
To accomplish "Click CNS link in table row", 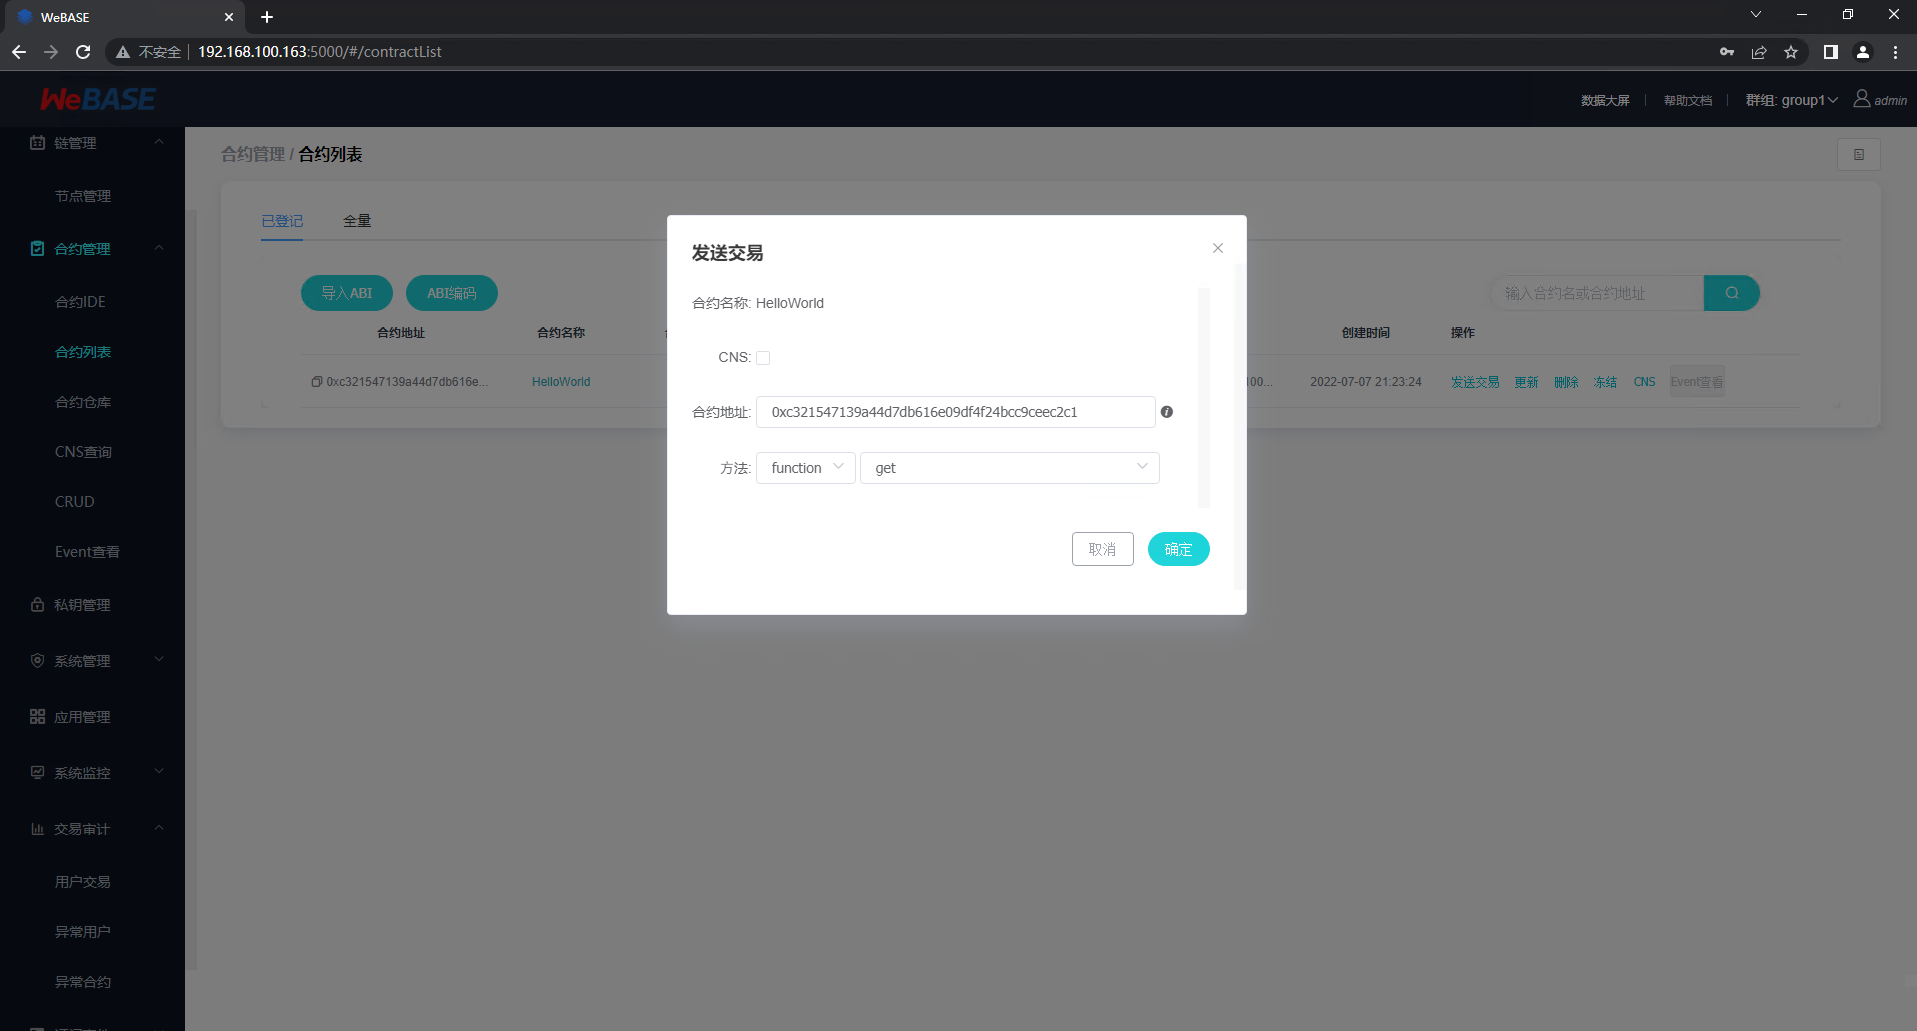I will pyautogui.click(x=1644, y=382).
